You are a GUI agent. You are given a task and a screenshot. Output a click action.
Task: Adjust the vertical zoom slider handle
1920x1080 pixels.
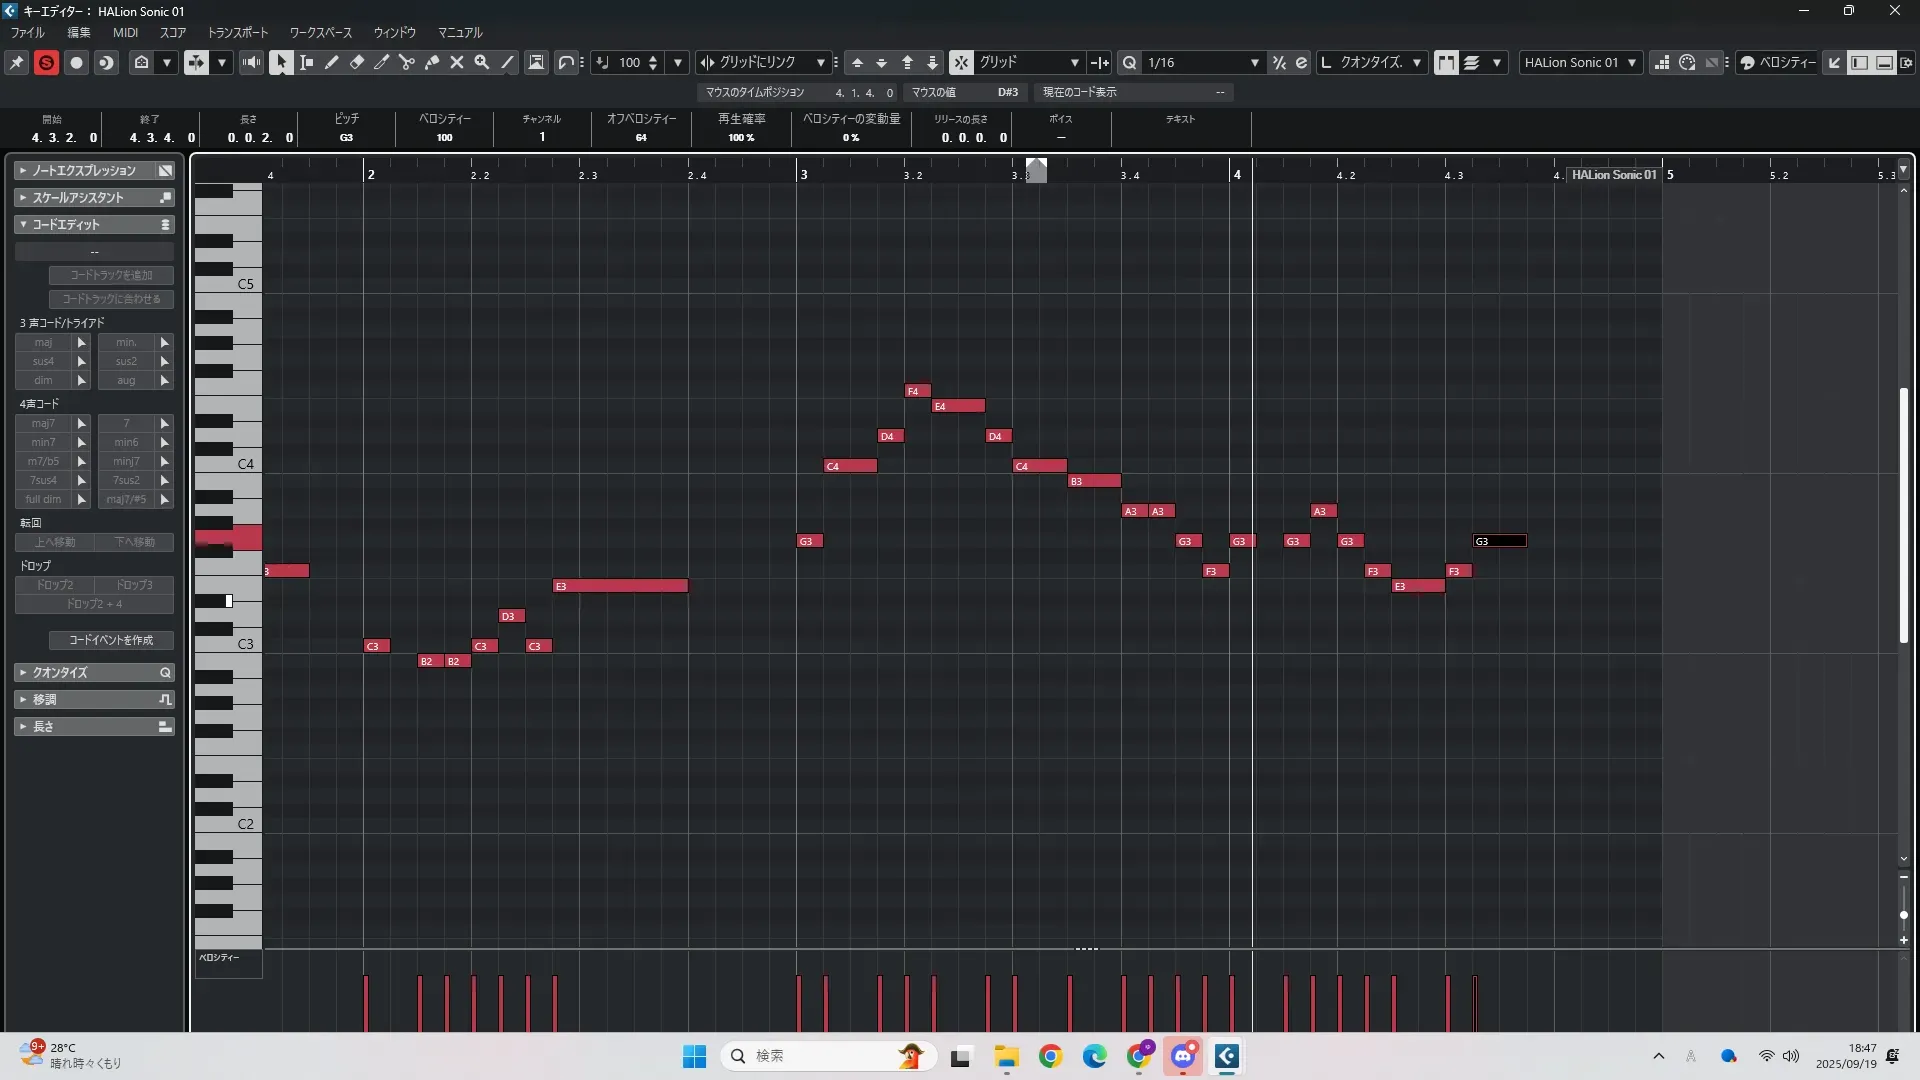pyautogui.click(x=1903, y=915)
